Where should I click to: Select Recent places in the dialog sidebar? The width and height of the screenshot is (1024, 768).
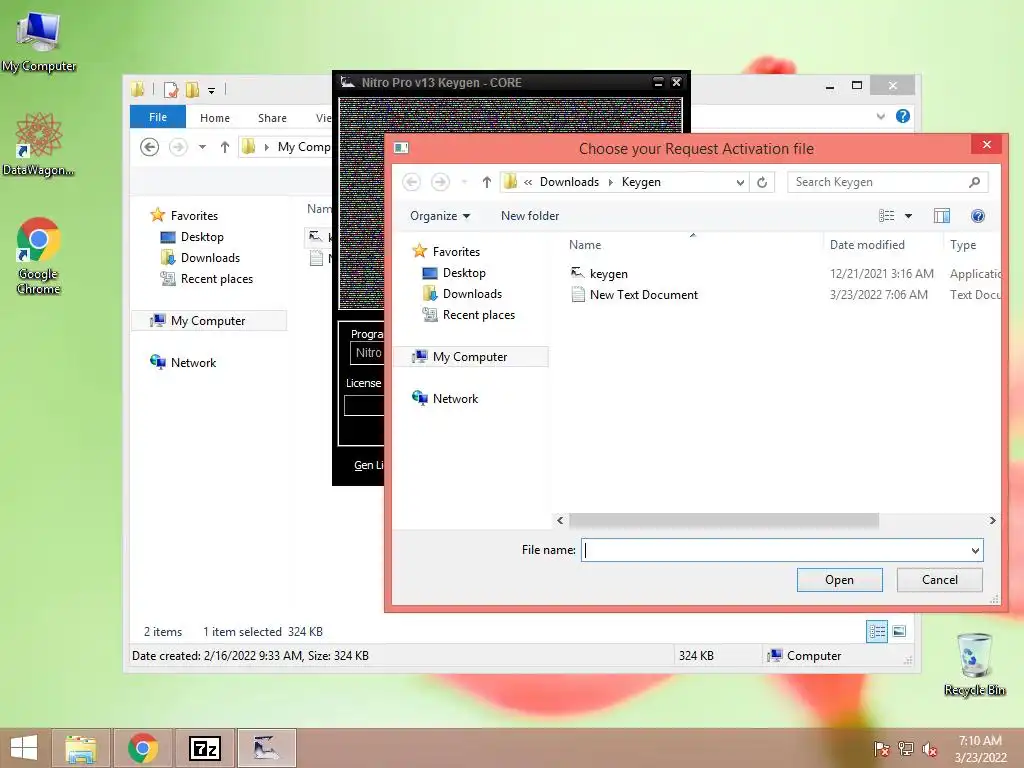click(x=479, y=315)
